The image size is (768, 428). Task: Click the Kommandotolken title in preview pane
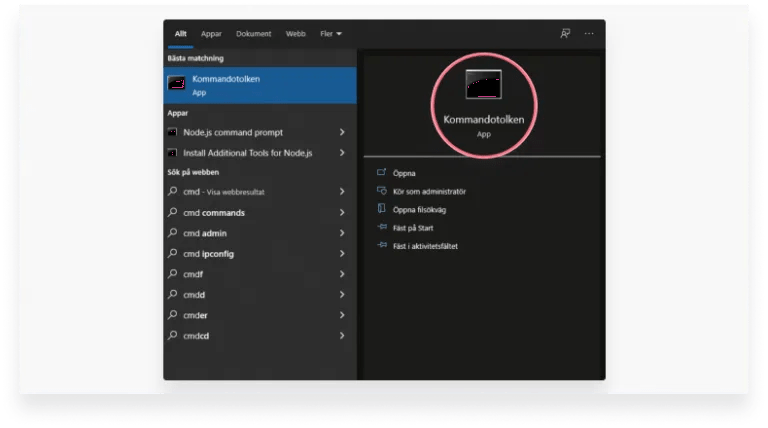point(483,119)
